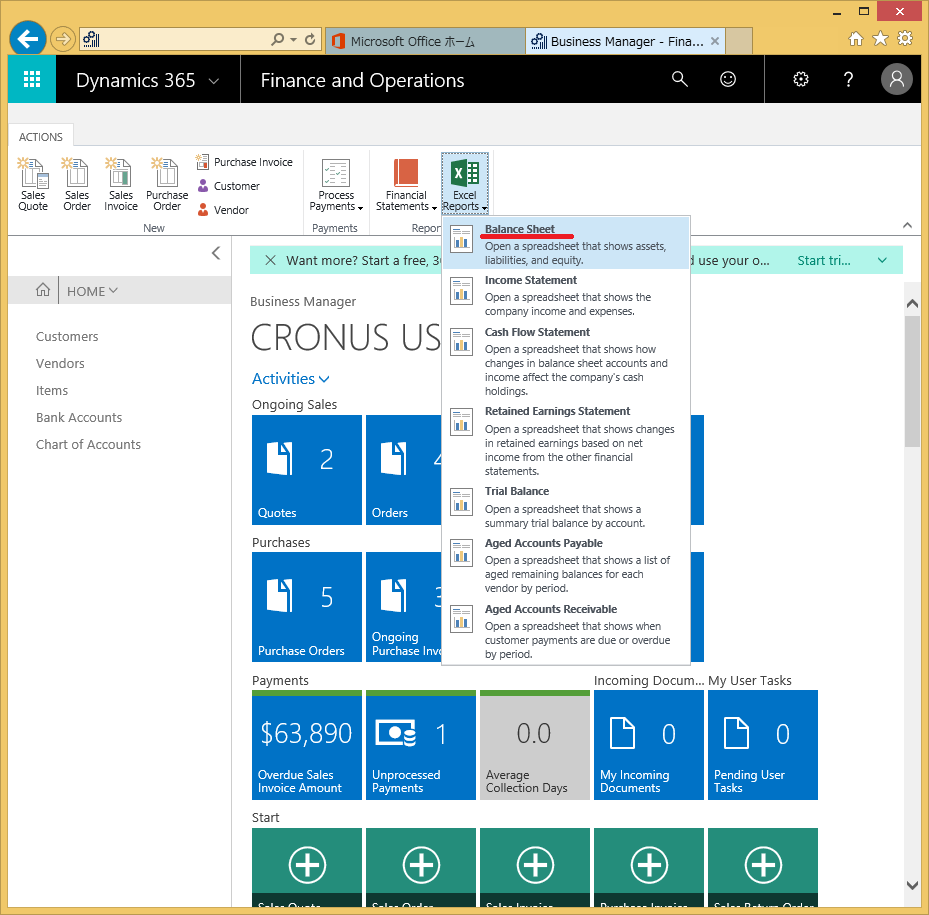Click the search magnifier in header
Image resolution: width=929 pixels, height=915 pixels.
click(x=680, y=79)
